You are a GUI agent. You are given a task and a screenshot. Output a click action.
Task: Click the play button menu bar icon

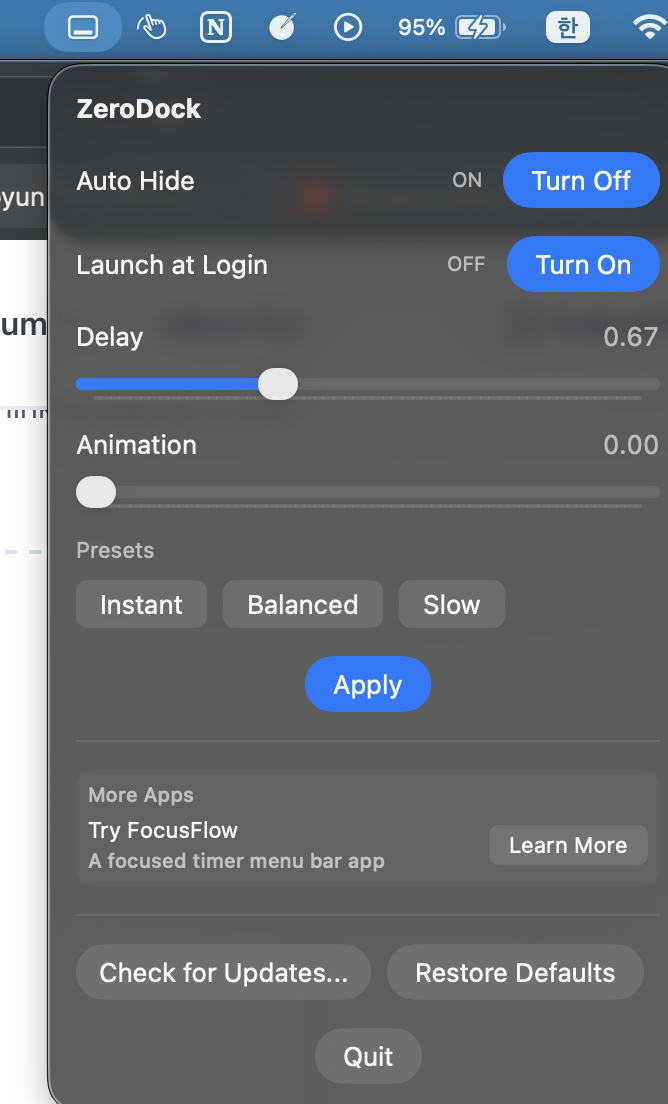pos(348,27)
